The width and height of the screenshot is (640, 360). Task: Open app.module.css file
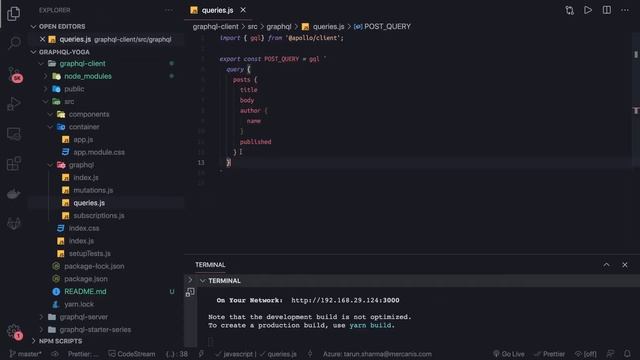pyautogui.click(x=99, y=152)
